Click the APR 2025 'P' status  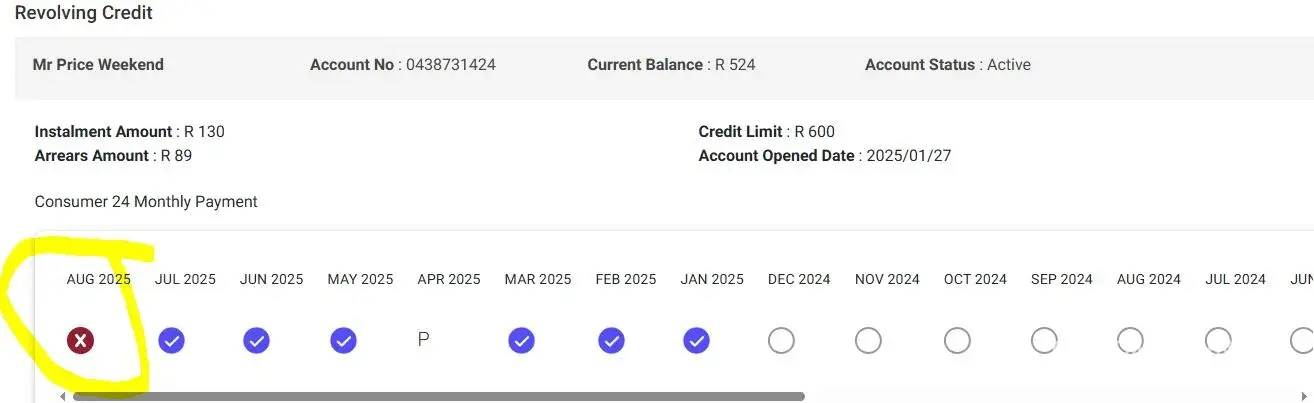[423, 340]
